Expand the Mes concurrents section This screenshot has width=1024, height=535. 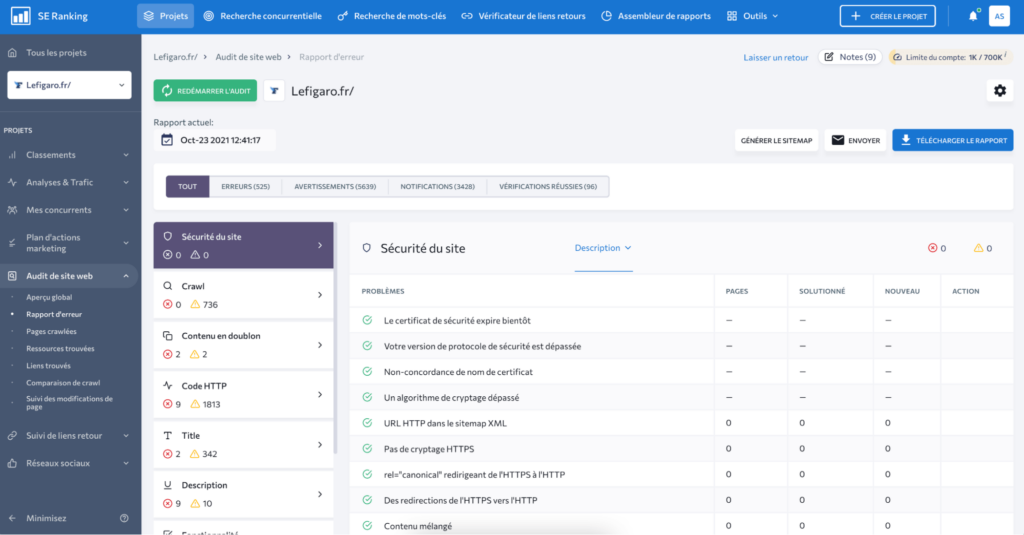pos(126,210)
